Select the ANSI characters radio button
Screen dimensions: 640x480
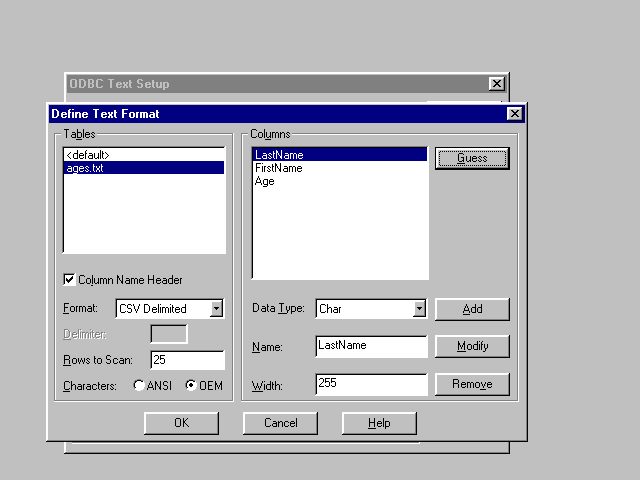point(139,385)
